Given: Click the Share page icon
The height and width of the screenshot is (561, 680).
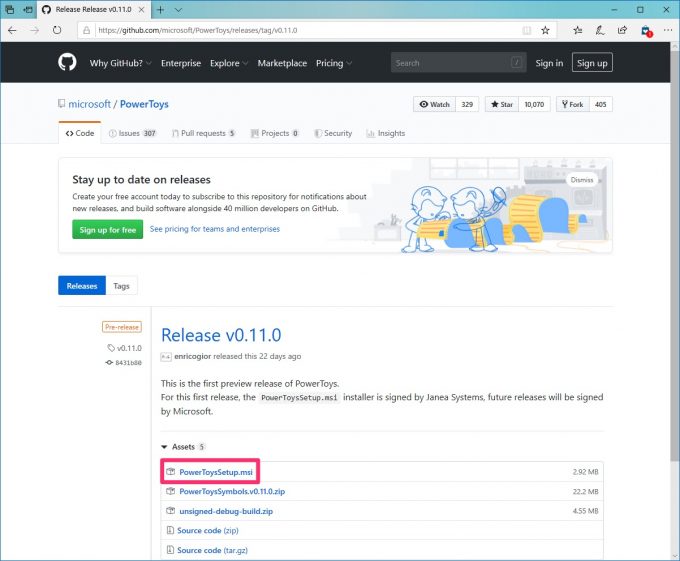Looking at the screenshot, I should coord(622,30).
